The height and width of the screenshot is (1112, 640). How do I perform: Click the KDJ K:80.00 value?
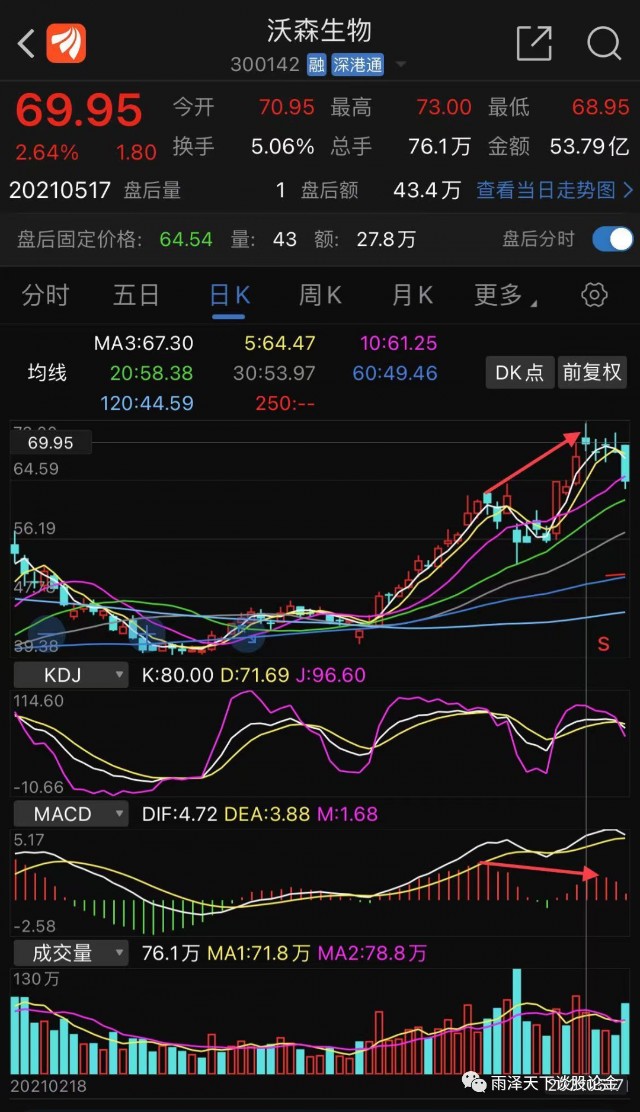[177, 674]
